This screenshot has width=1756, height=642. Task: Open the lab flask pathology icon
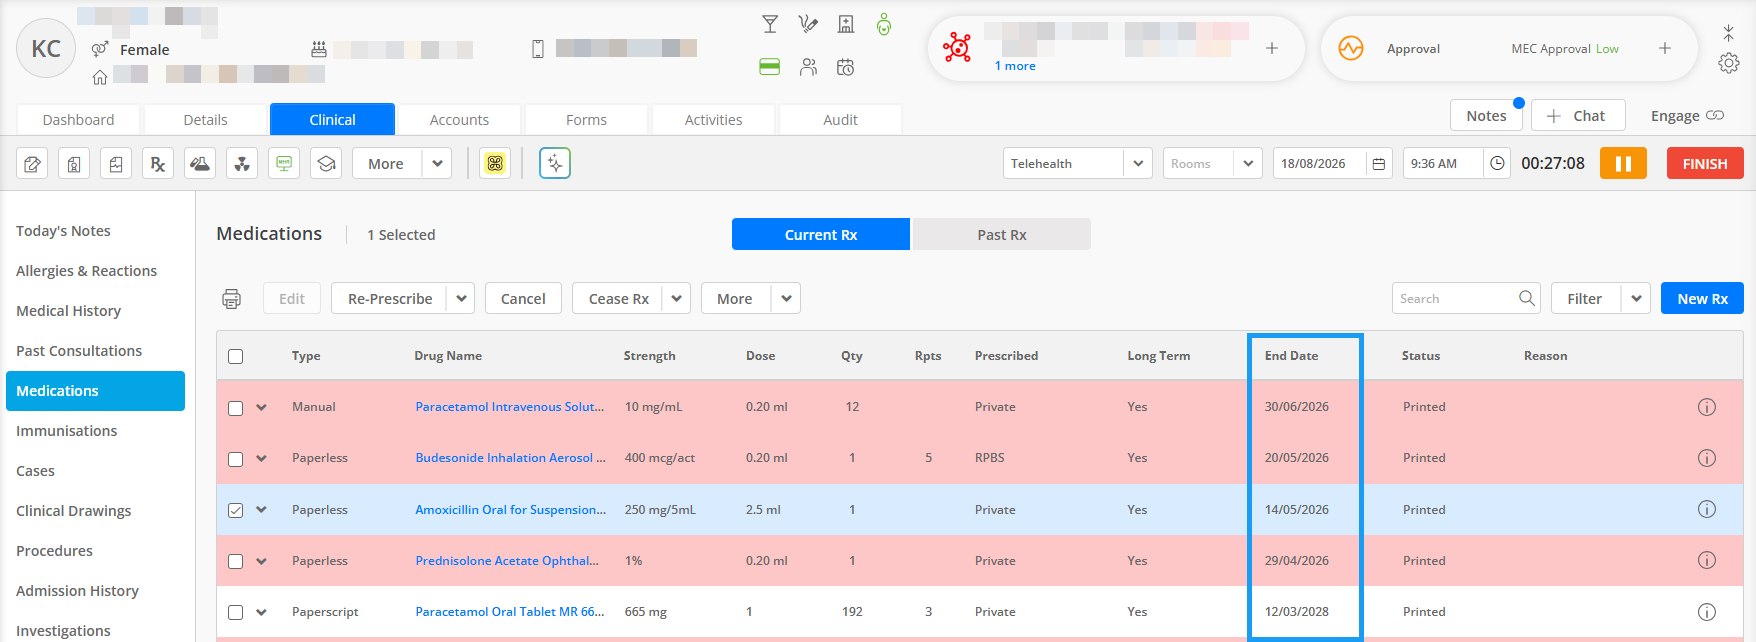[x=200, y=163]
